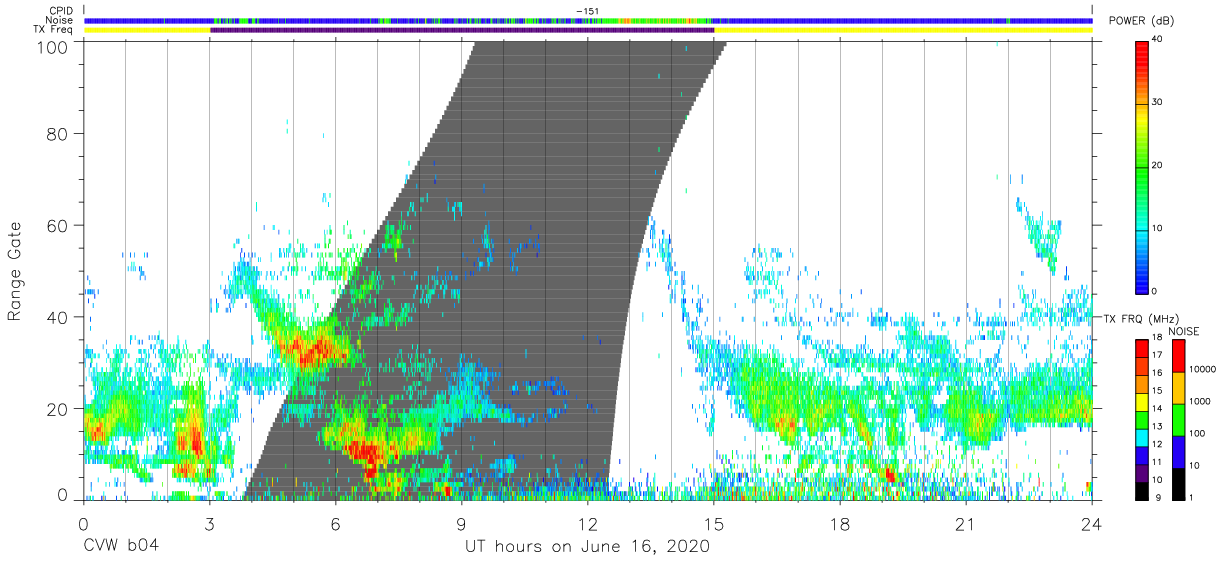Pick the green NOISE legend segment
The image size is (1228, 567).
click(x=1178, y=420)
